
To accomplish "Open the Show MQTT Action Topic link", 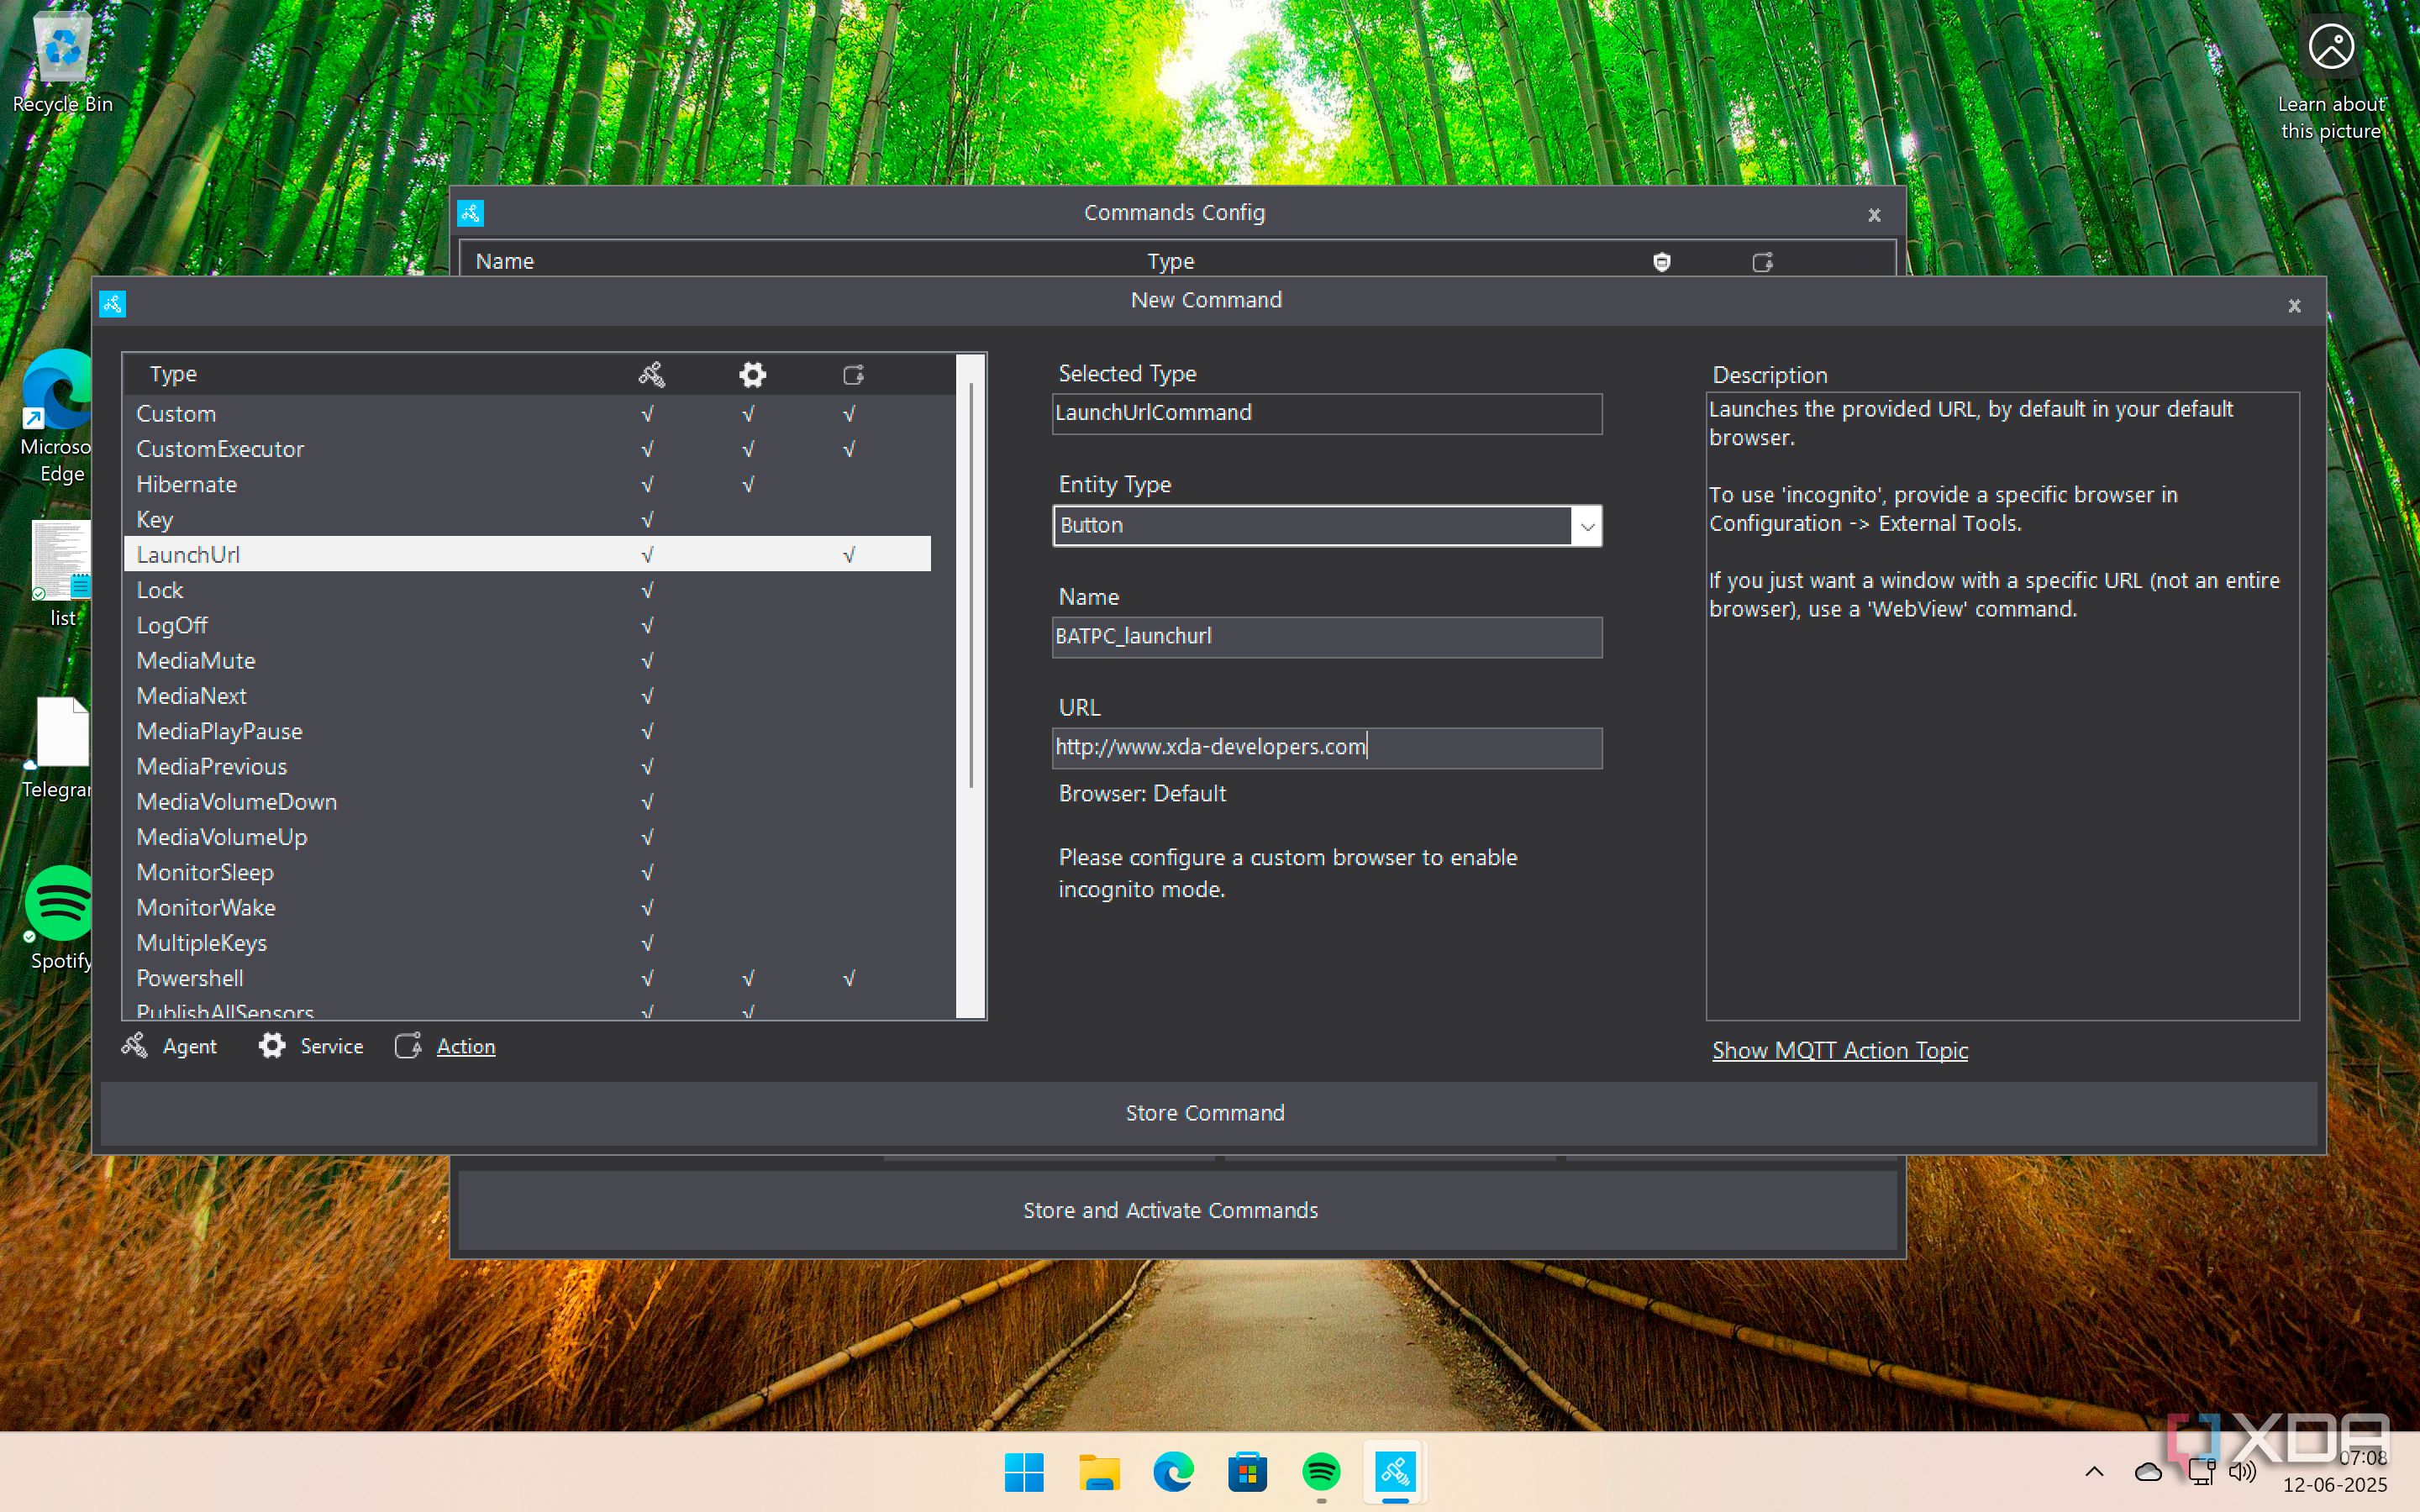I will tap(1839, 1050).
